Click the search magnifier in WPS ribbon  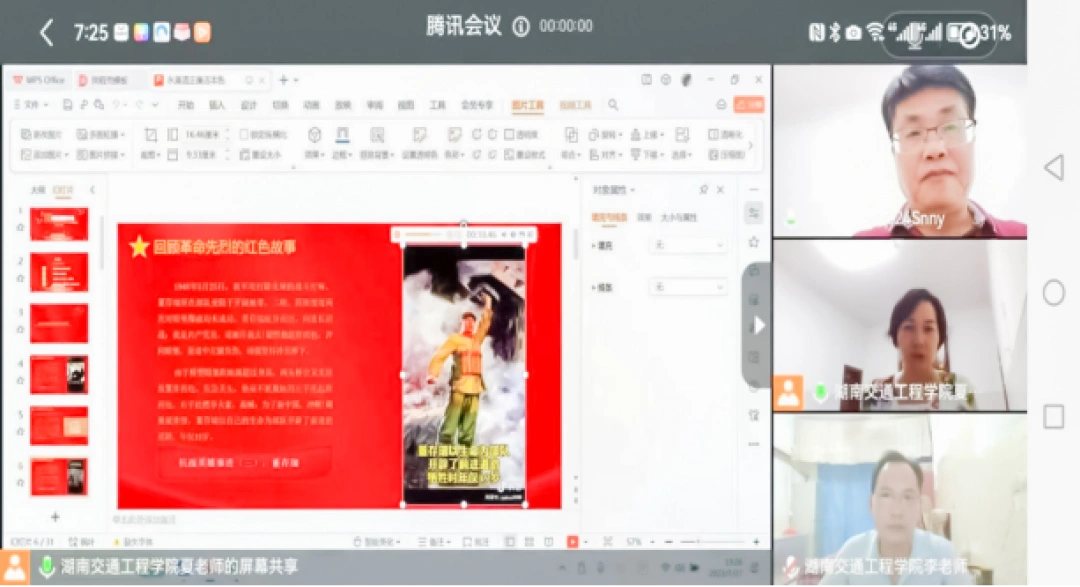point(613,105)
